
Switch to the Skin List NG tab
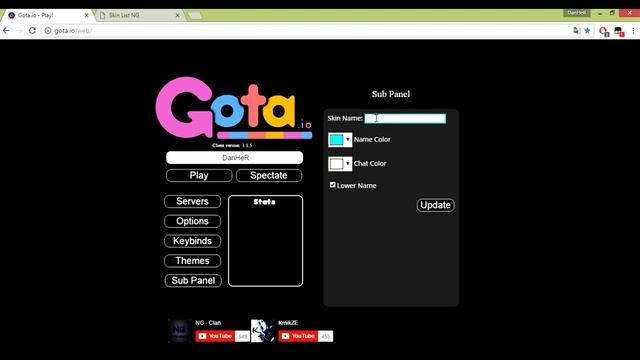point(140,15)
